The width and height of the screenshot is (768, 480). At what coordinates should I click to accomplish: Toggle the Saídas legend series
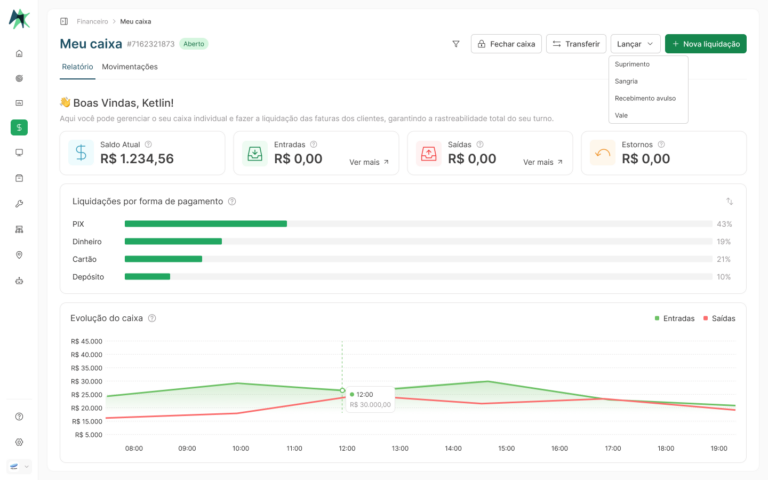[x=719, y=318]
